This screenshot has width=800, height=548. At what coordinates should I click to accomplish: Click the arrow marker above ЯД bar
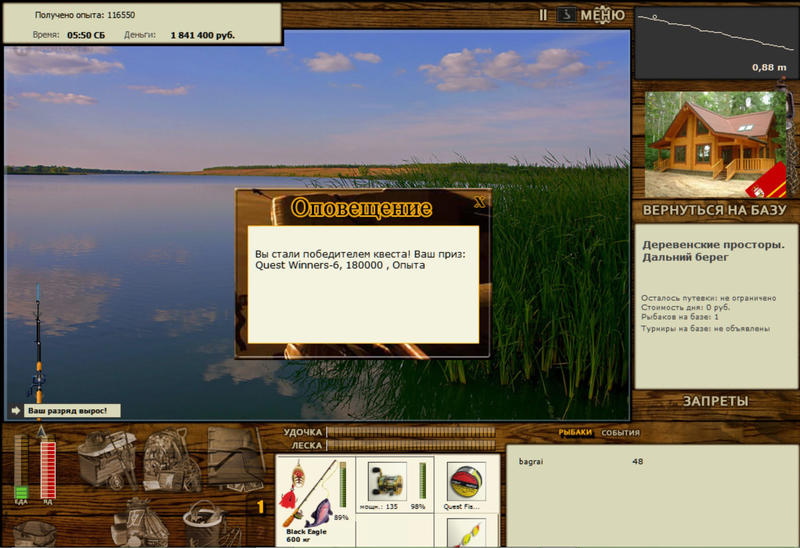coord(42,432)
